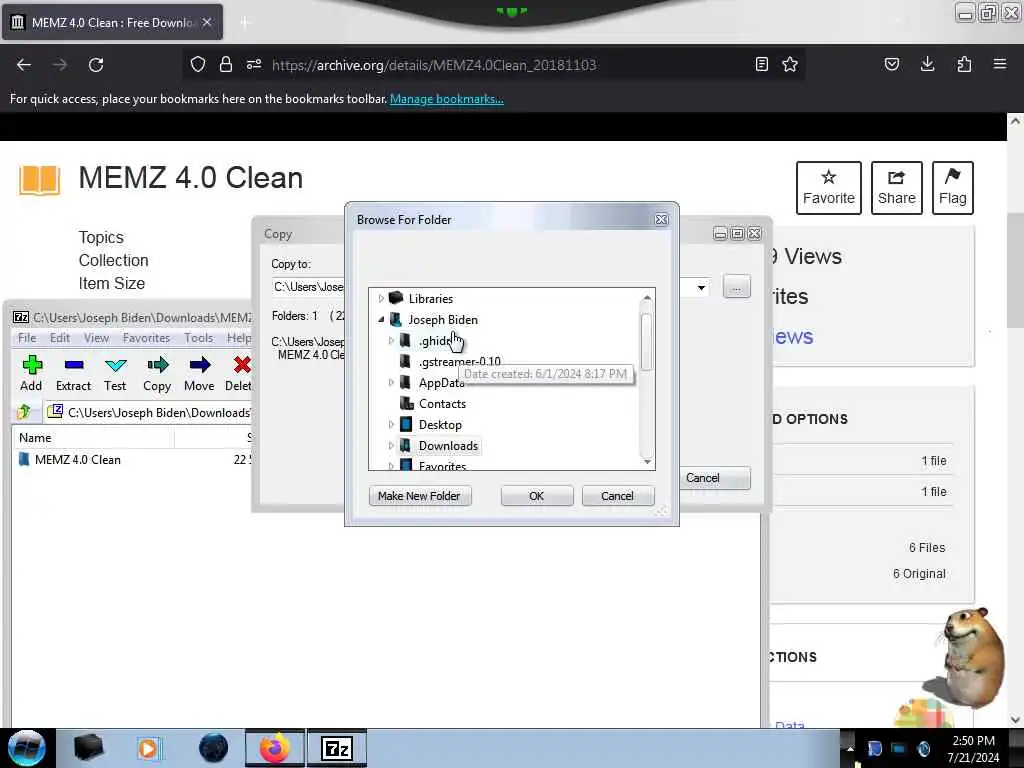This screenshot has height=768, width=1024.
Task: Select MEMZ 4.0 Clean row in 7-Zip
Action: click(131, 459)
